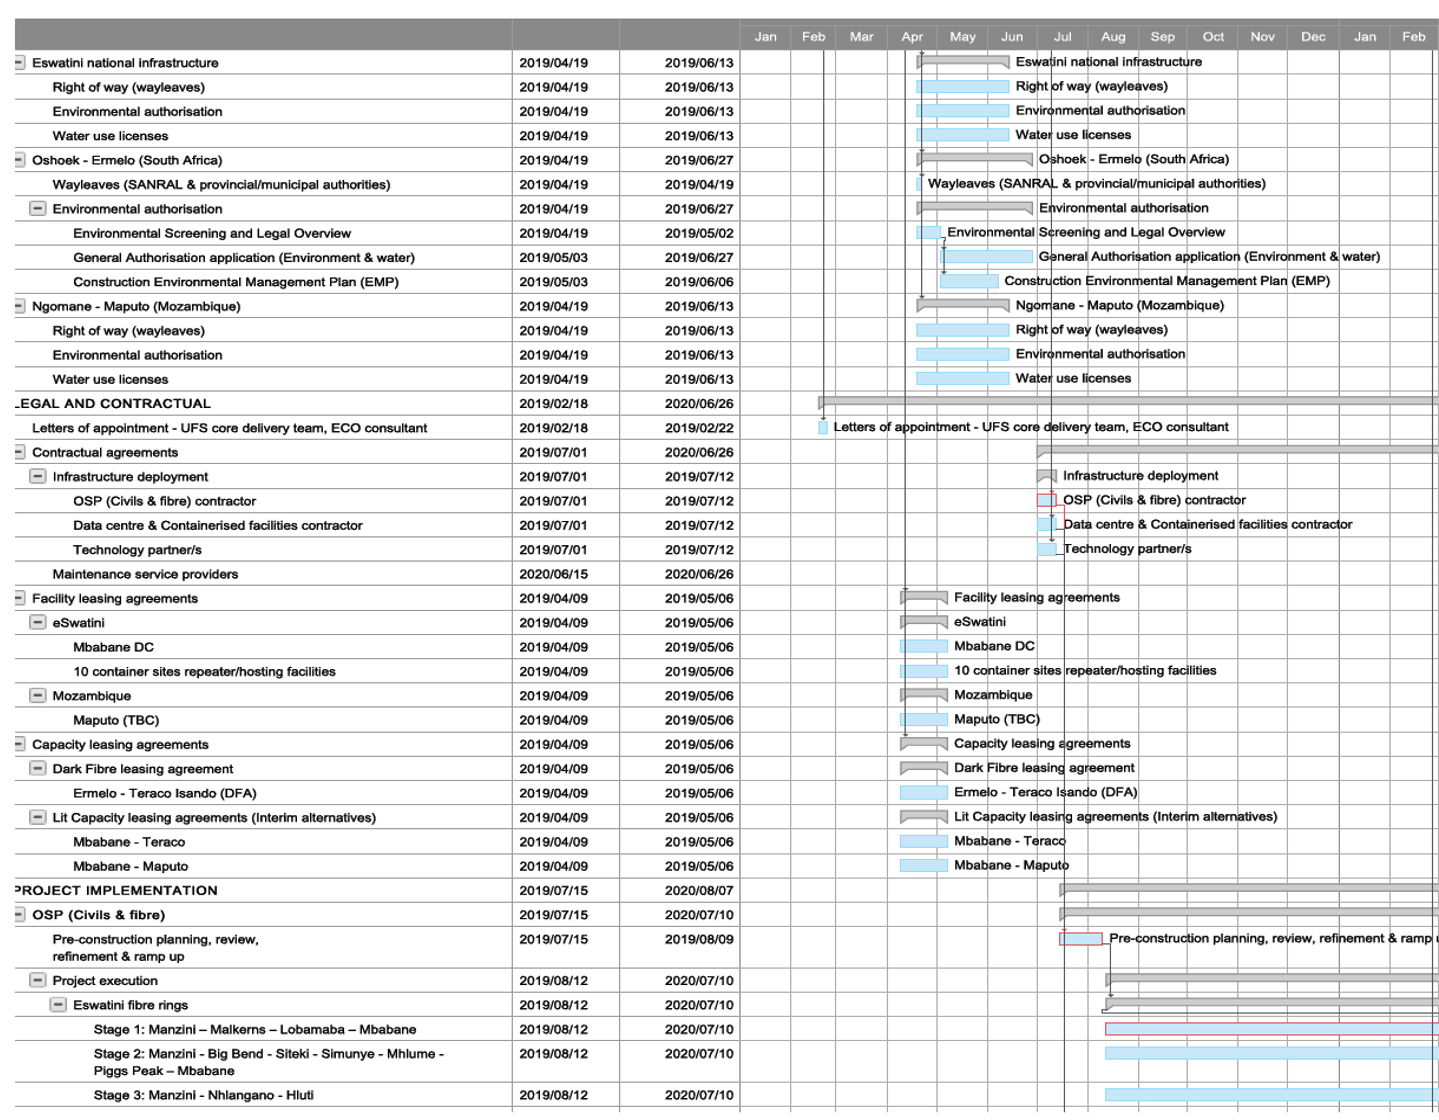Click the red Stage 1 Manzini Gantt bar
1439x1120 pixels.
tap(1270, 1029)
